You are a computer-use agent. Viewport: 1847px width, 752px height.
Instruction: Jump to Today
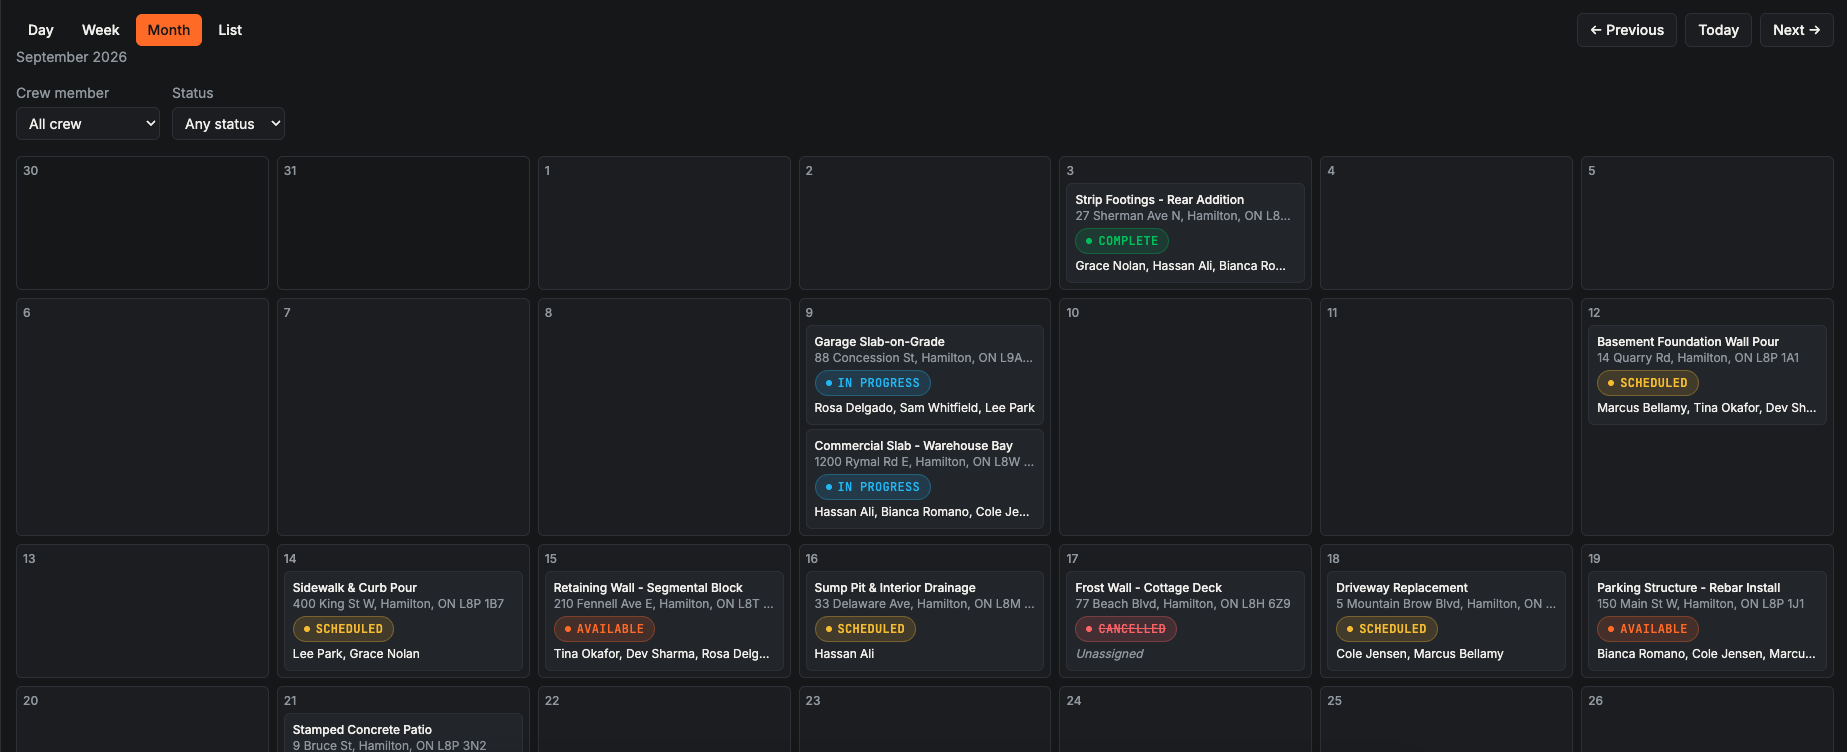[x=1718, y=30]
